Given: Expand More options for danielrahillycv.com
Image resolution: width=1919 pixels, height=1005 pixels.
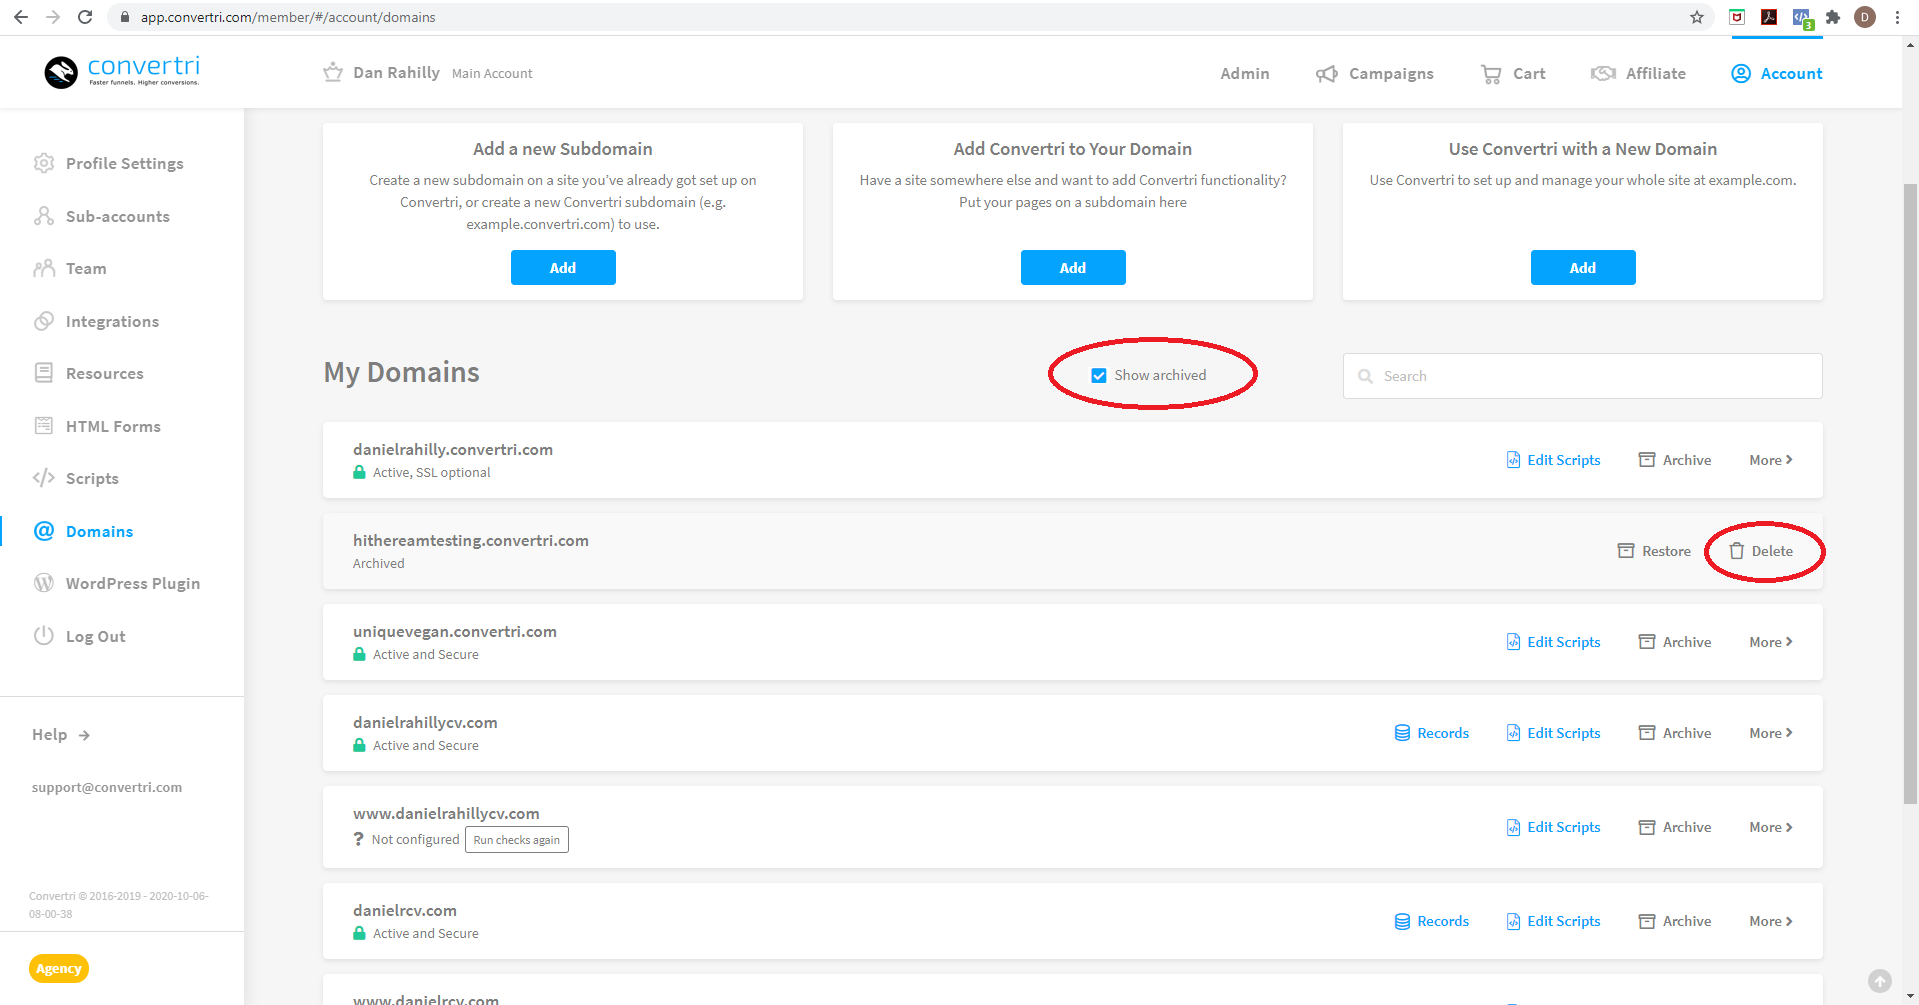Looking at the screenshot, I should point(1769,732).
